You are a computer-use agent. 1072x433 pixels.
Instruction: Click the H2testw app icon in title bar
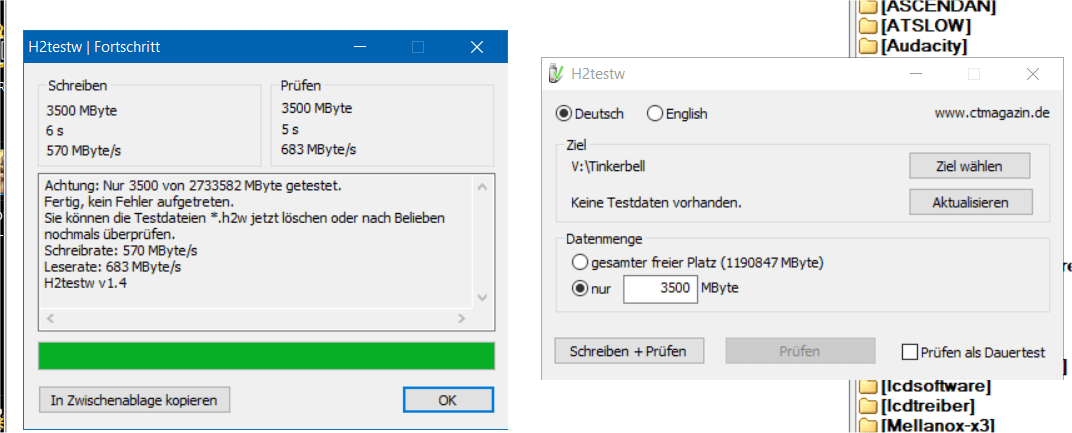[557, 74]
